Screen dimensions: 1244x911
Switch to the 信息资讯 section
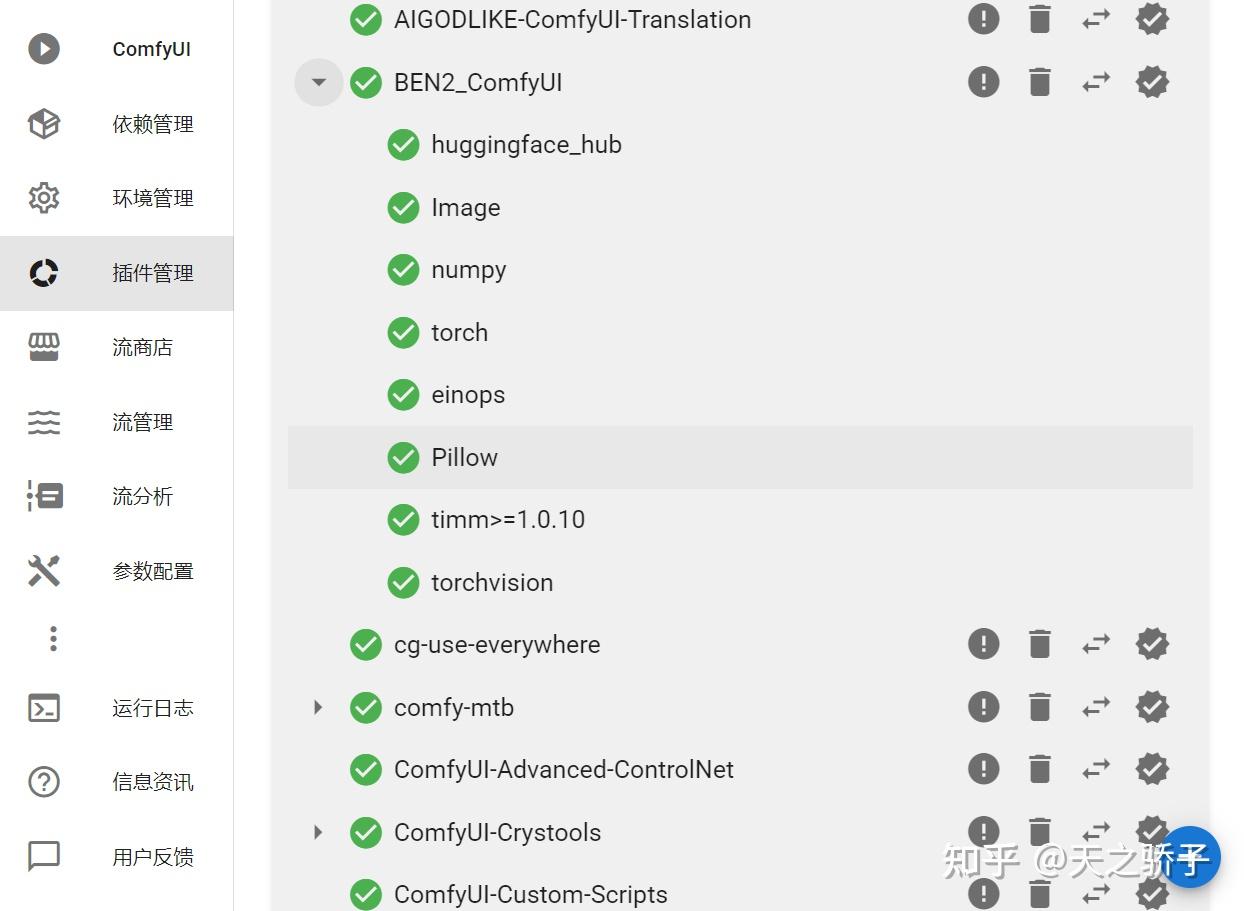point(44,782)
